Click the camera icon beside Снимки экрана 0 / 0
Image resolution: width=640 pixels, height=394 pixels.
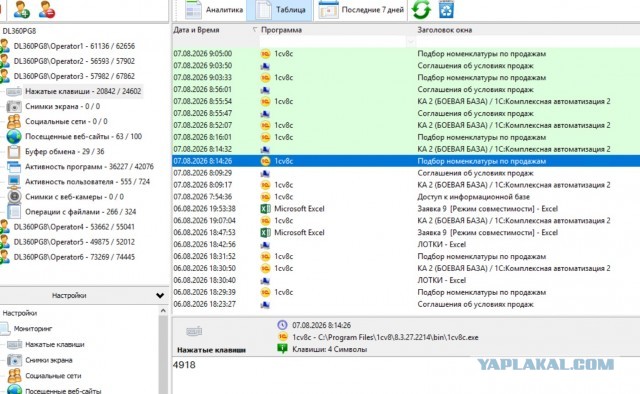(x=14, y=107)
